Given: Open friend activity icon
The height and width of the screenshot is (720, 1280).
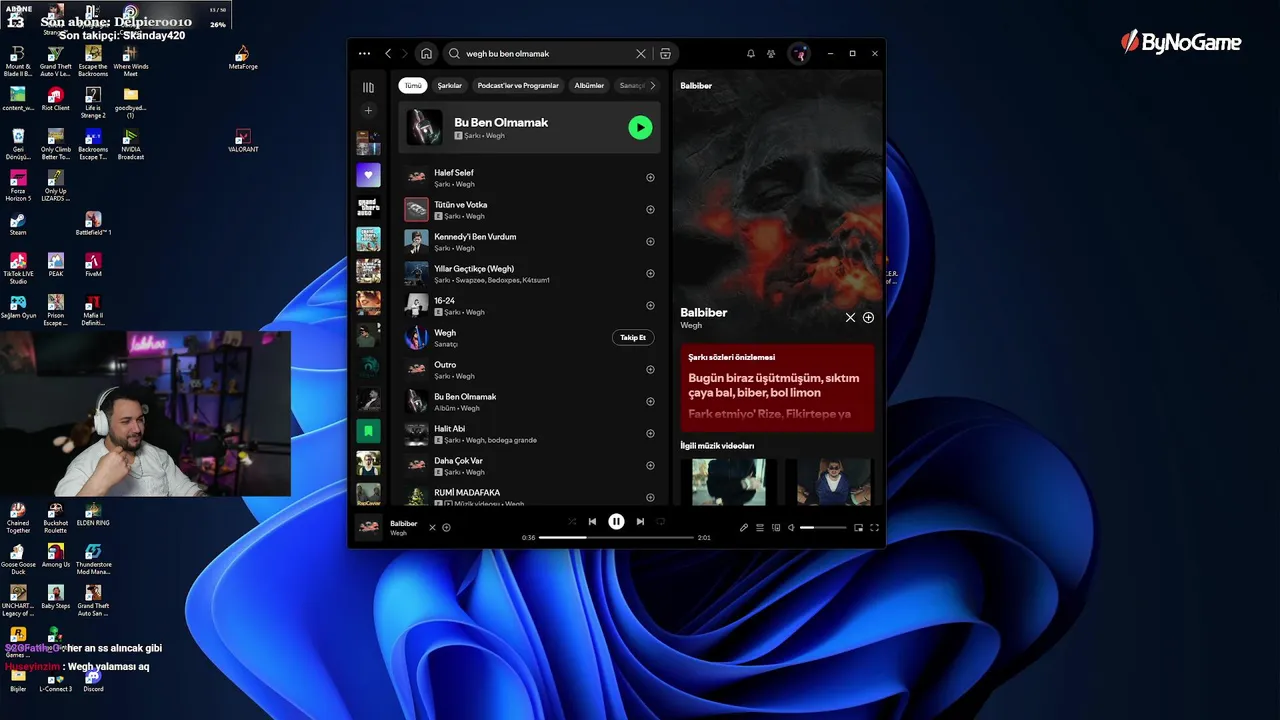Looking at the screenshot, I should (771, 54).
